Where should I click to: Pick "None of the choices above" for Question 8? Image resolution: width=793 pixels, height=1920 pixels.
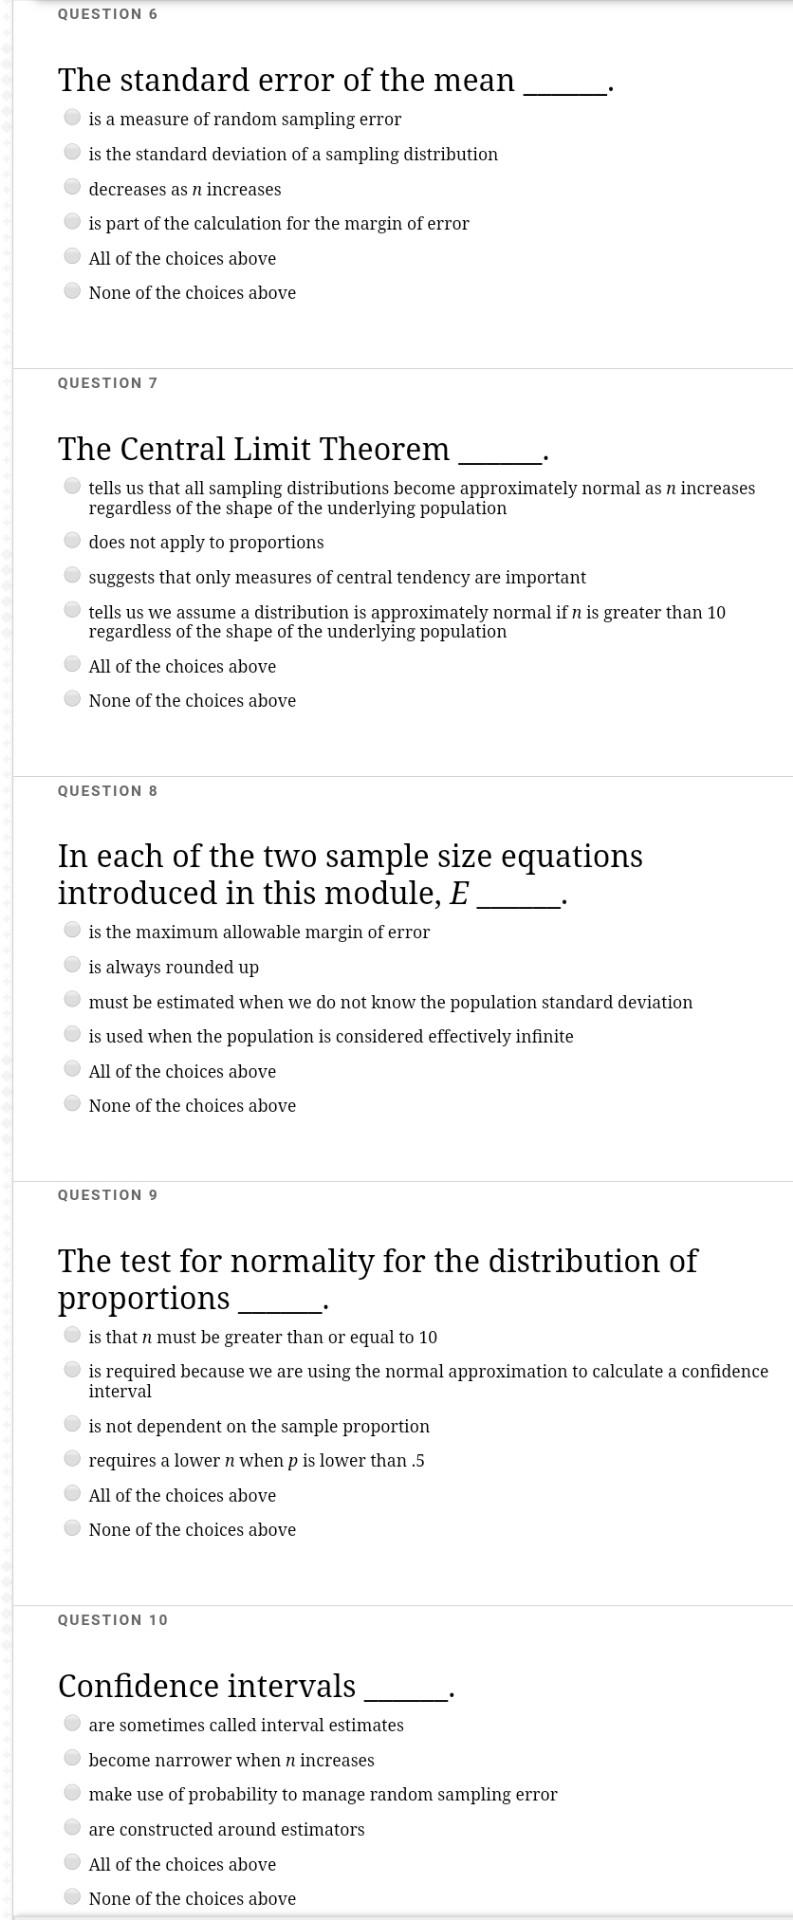pos(72,1103)
